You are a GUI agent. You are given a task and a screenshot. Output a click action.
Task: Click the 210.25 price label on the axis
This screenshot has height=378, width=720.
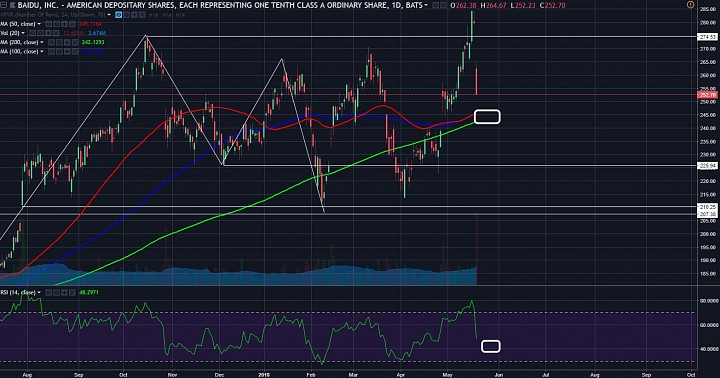(707, 207)
